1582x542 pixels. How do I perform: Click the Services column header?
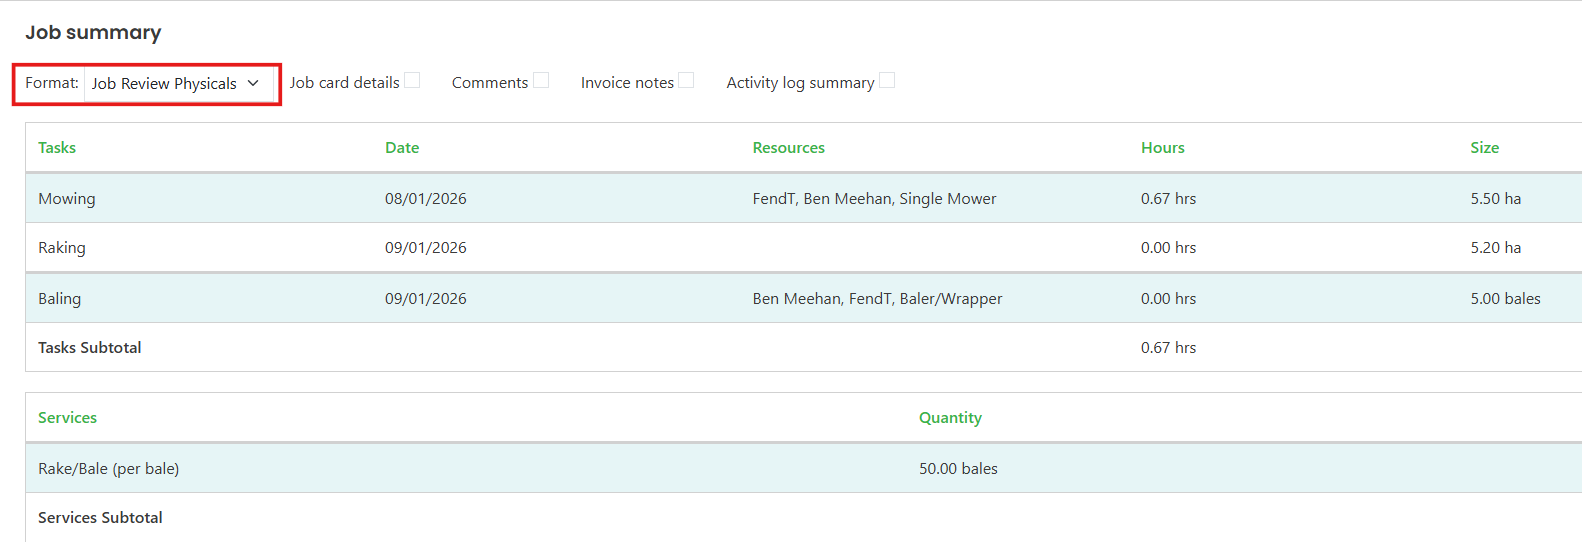67,418
